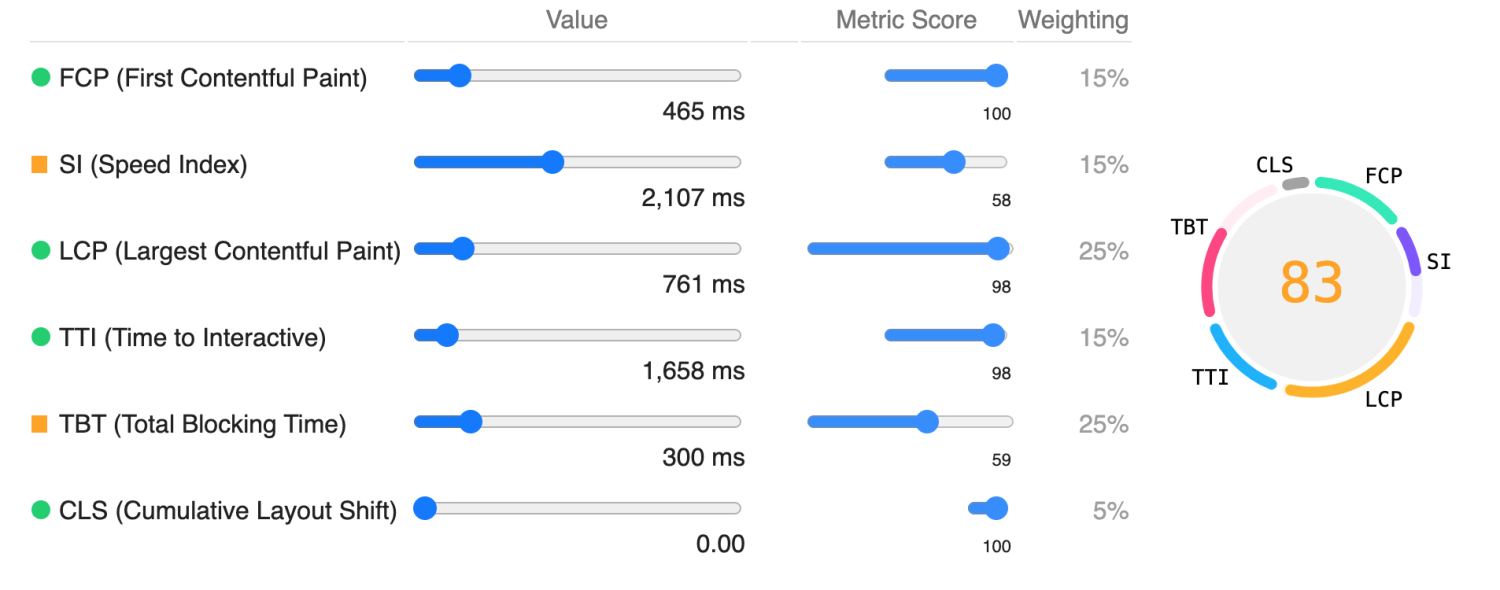Click the Metric Score column header
The image size is (1500, 590).
point(906,20)
